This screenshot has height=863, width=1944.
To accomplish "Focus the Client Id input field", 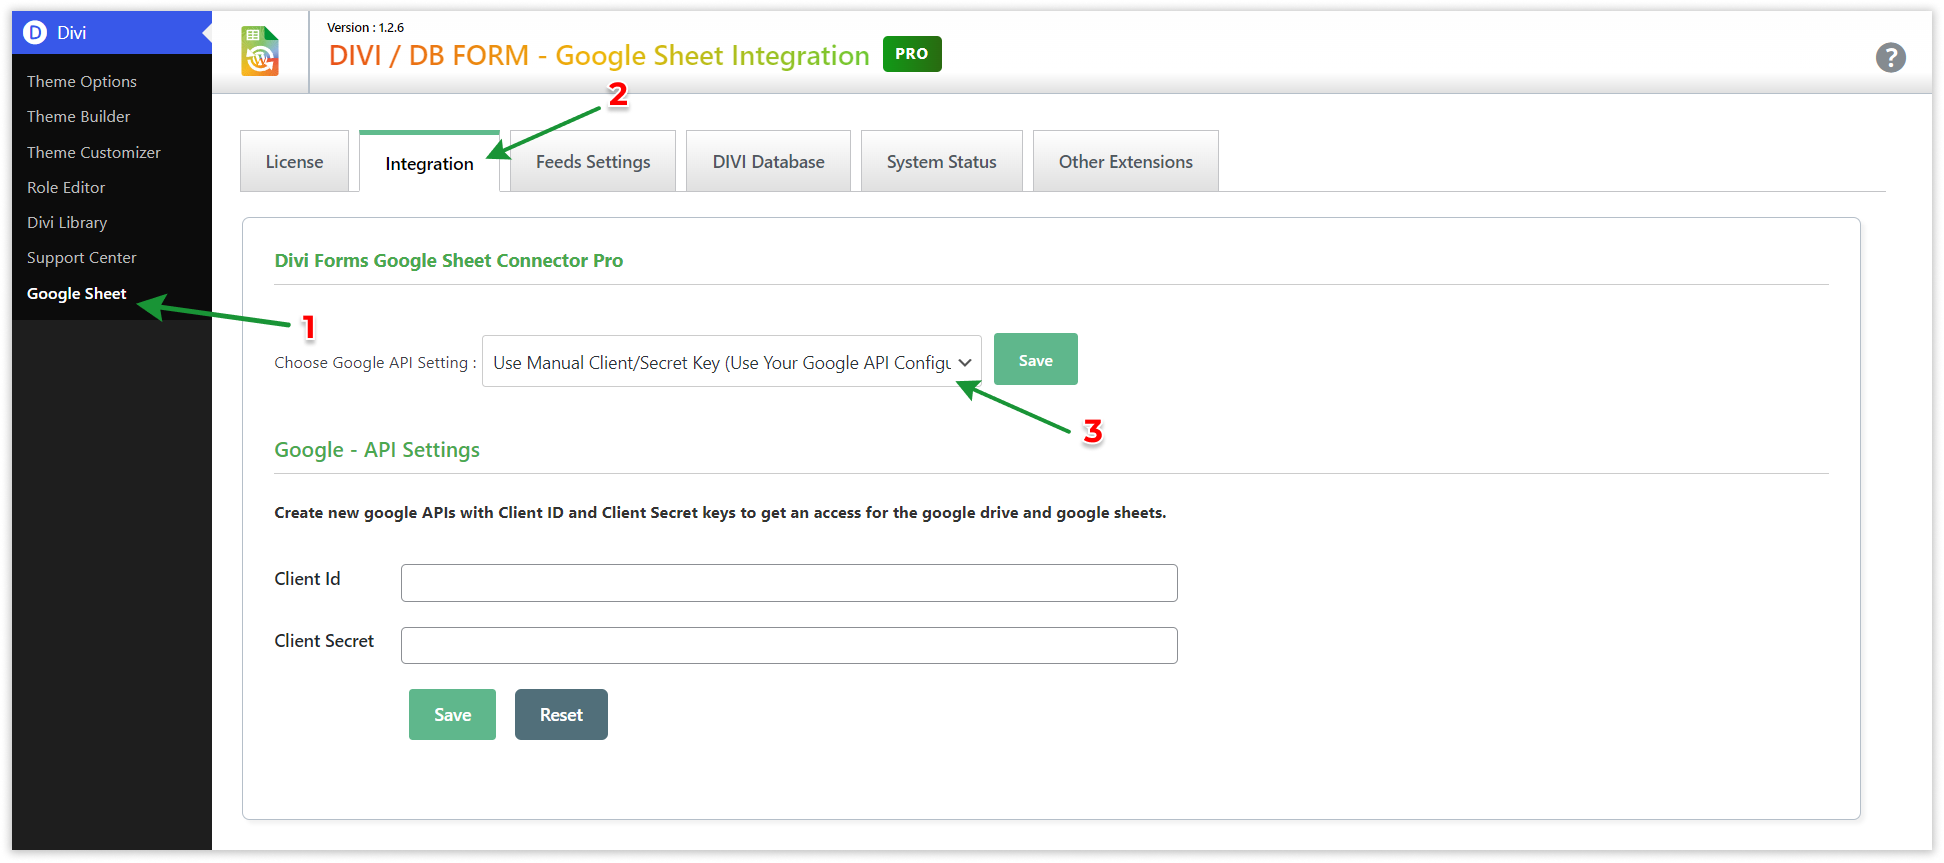I will pyautogui.click(x=788, y=583).
